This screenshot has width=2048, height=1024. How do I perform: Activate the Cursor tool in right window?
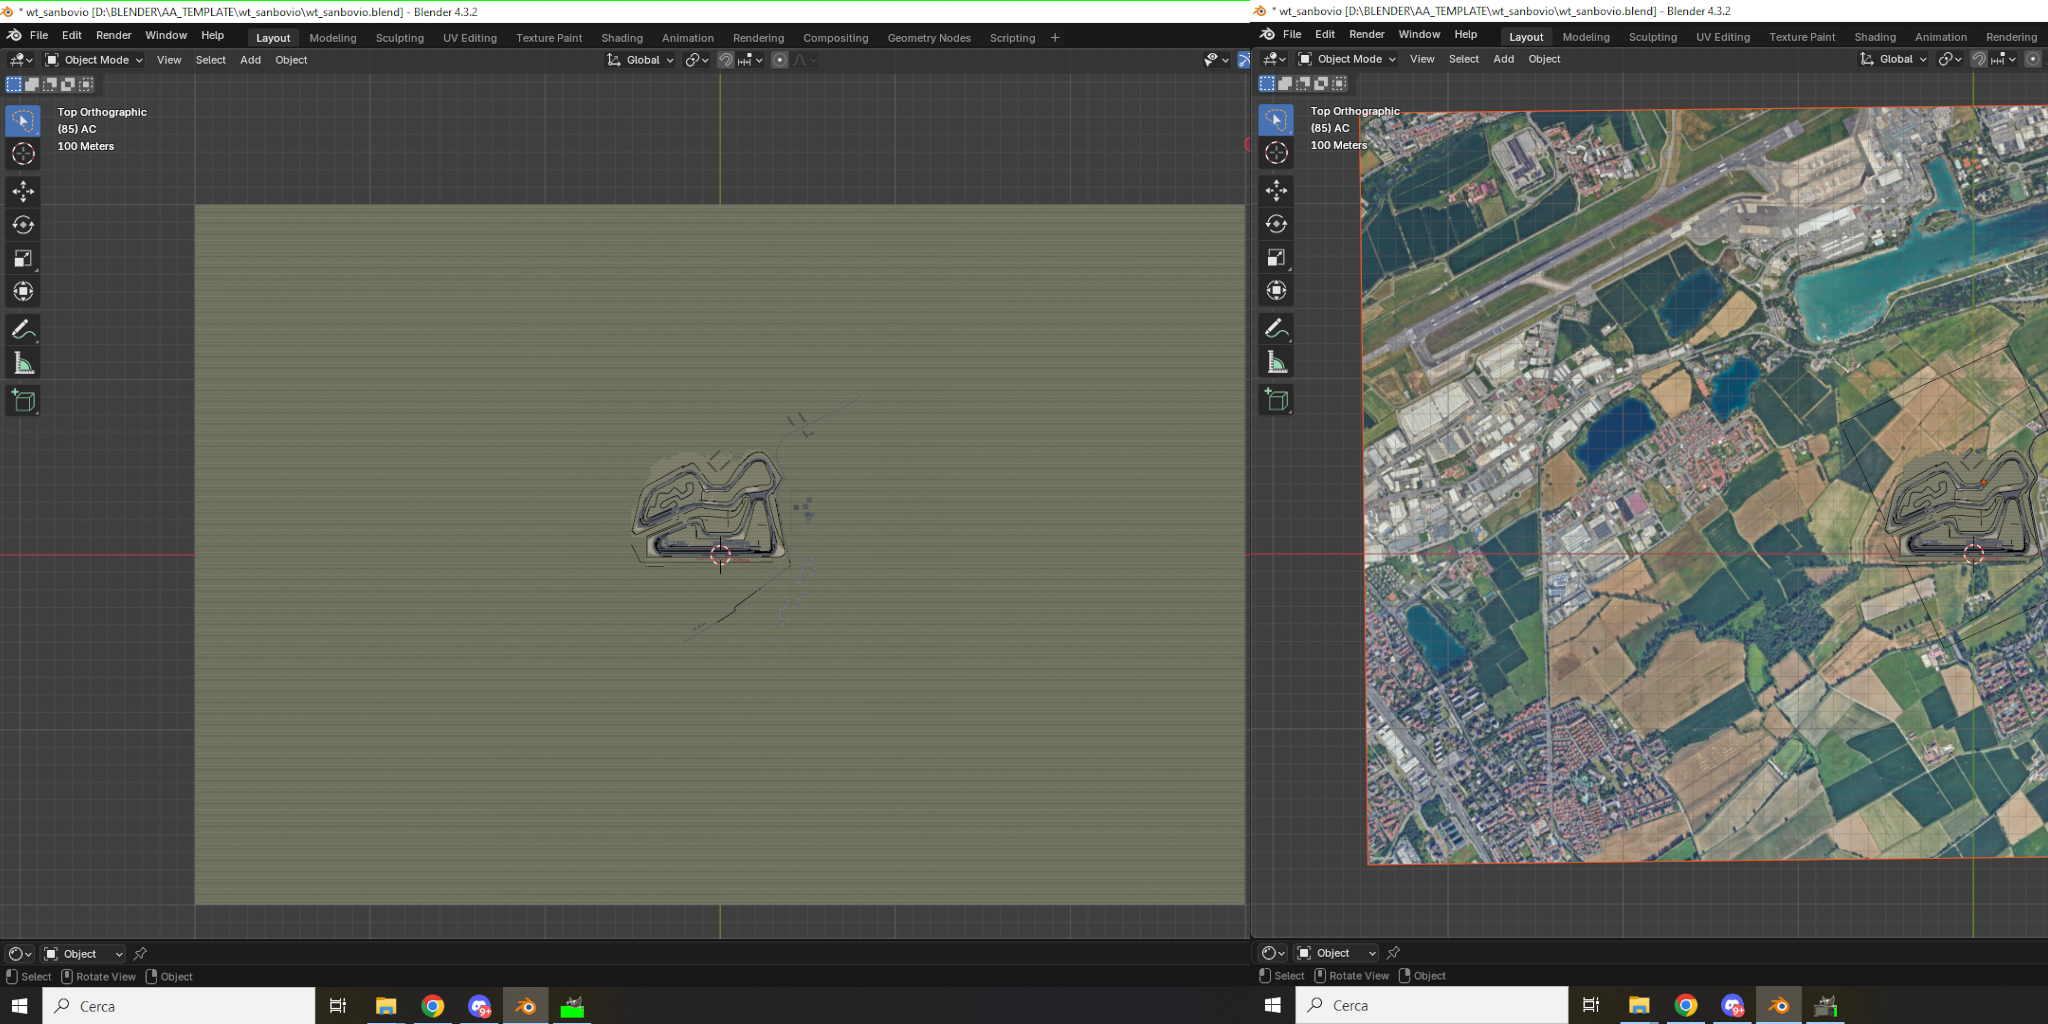1276,153
